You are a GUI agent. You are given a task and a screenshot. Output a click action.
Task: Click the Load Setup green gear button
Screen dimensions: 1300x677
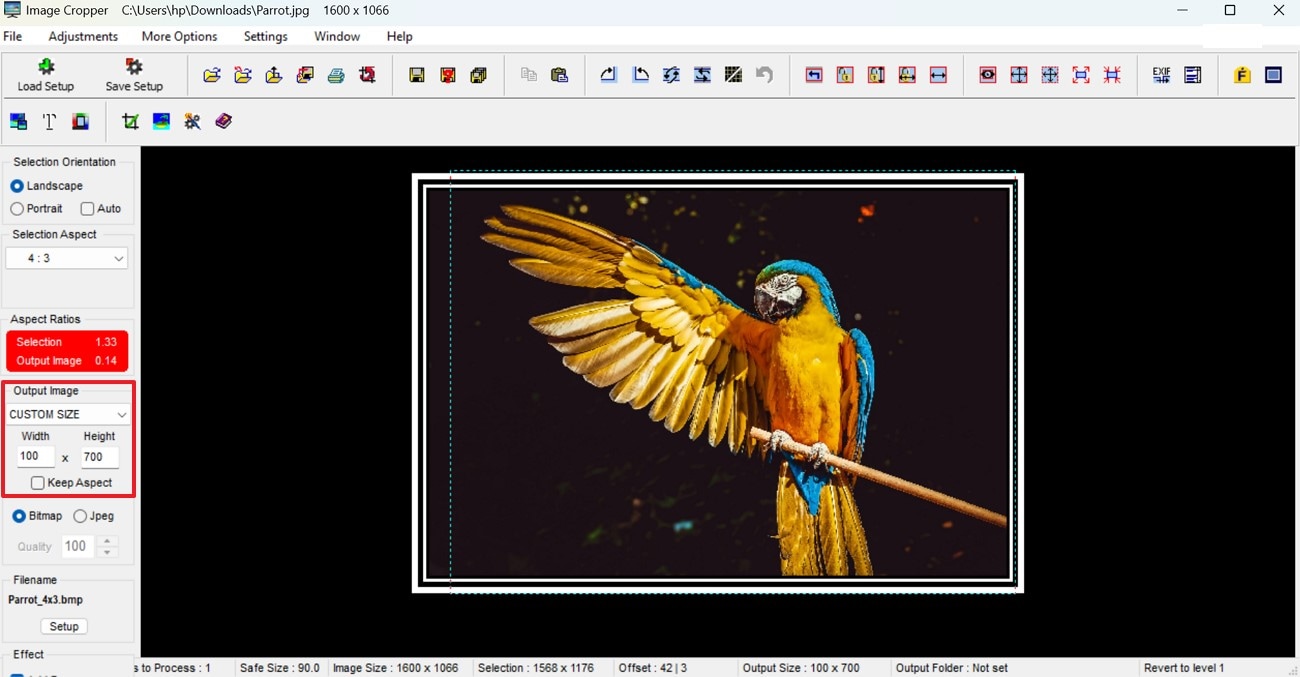(x=46, y=75)
